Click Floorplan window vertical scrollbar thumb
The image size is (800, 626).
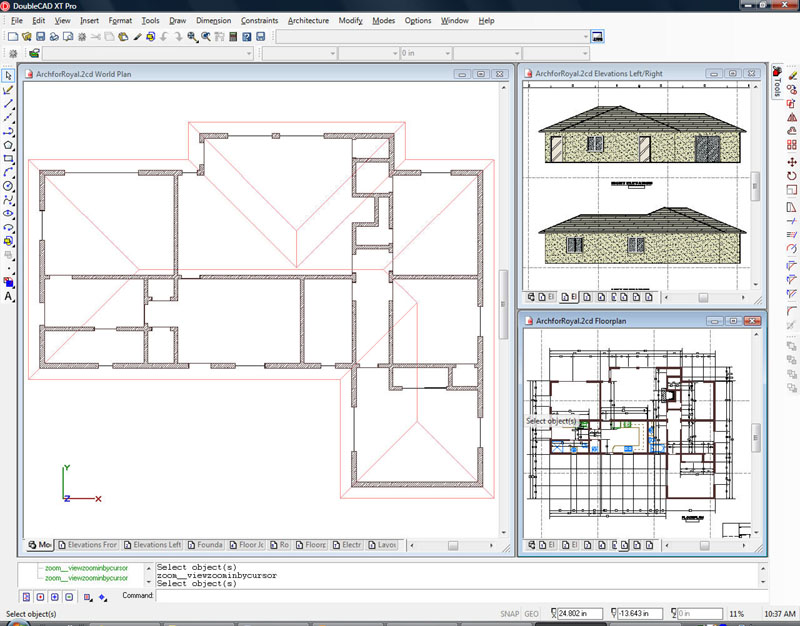756,437
